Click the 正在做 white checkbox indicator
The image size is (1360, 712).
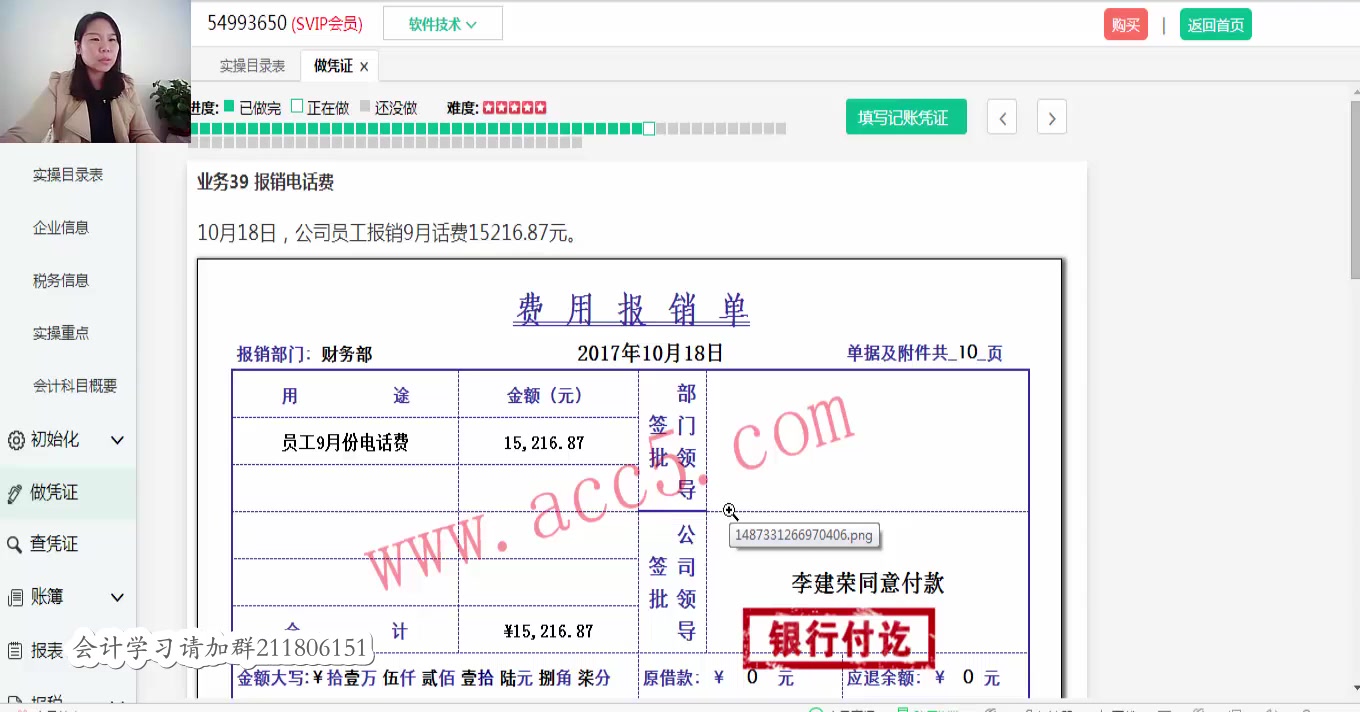click(297, 107)
